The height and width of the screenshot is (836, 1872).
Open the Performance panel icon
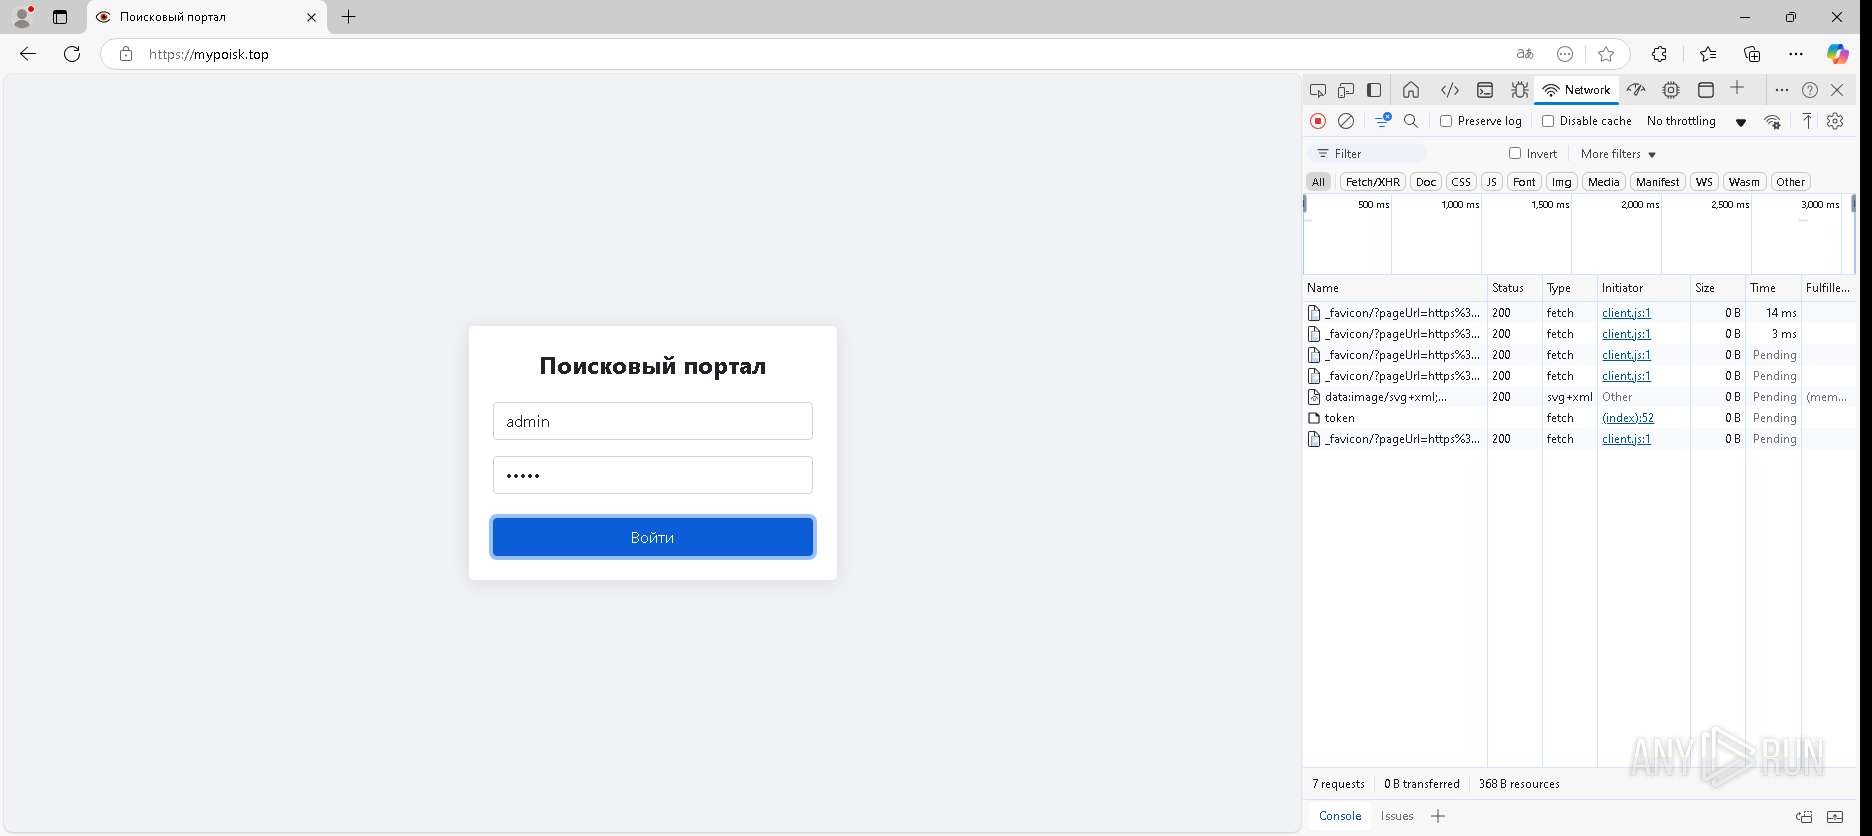click(1636, 90)
